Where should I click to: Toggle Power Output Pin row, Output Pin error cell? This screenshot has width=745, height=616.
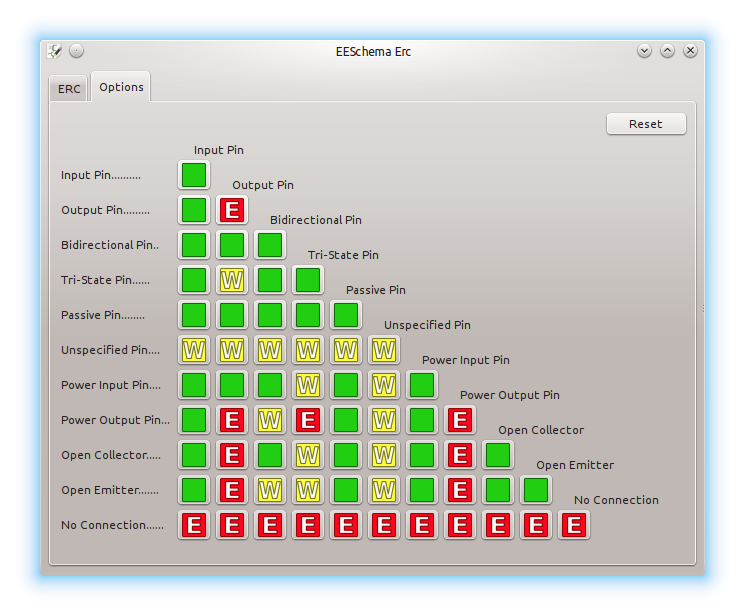(232, 420)
